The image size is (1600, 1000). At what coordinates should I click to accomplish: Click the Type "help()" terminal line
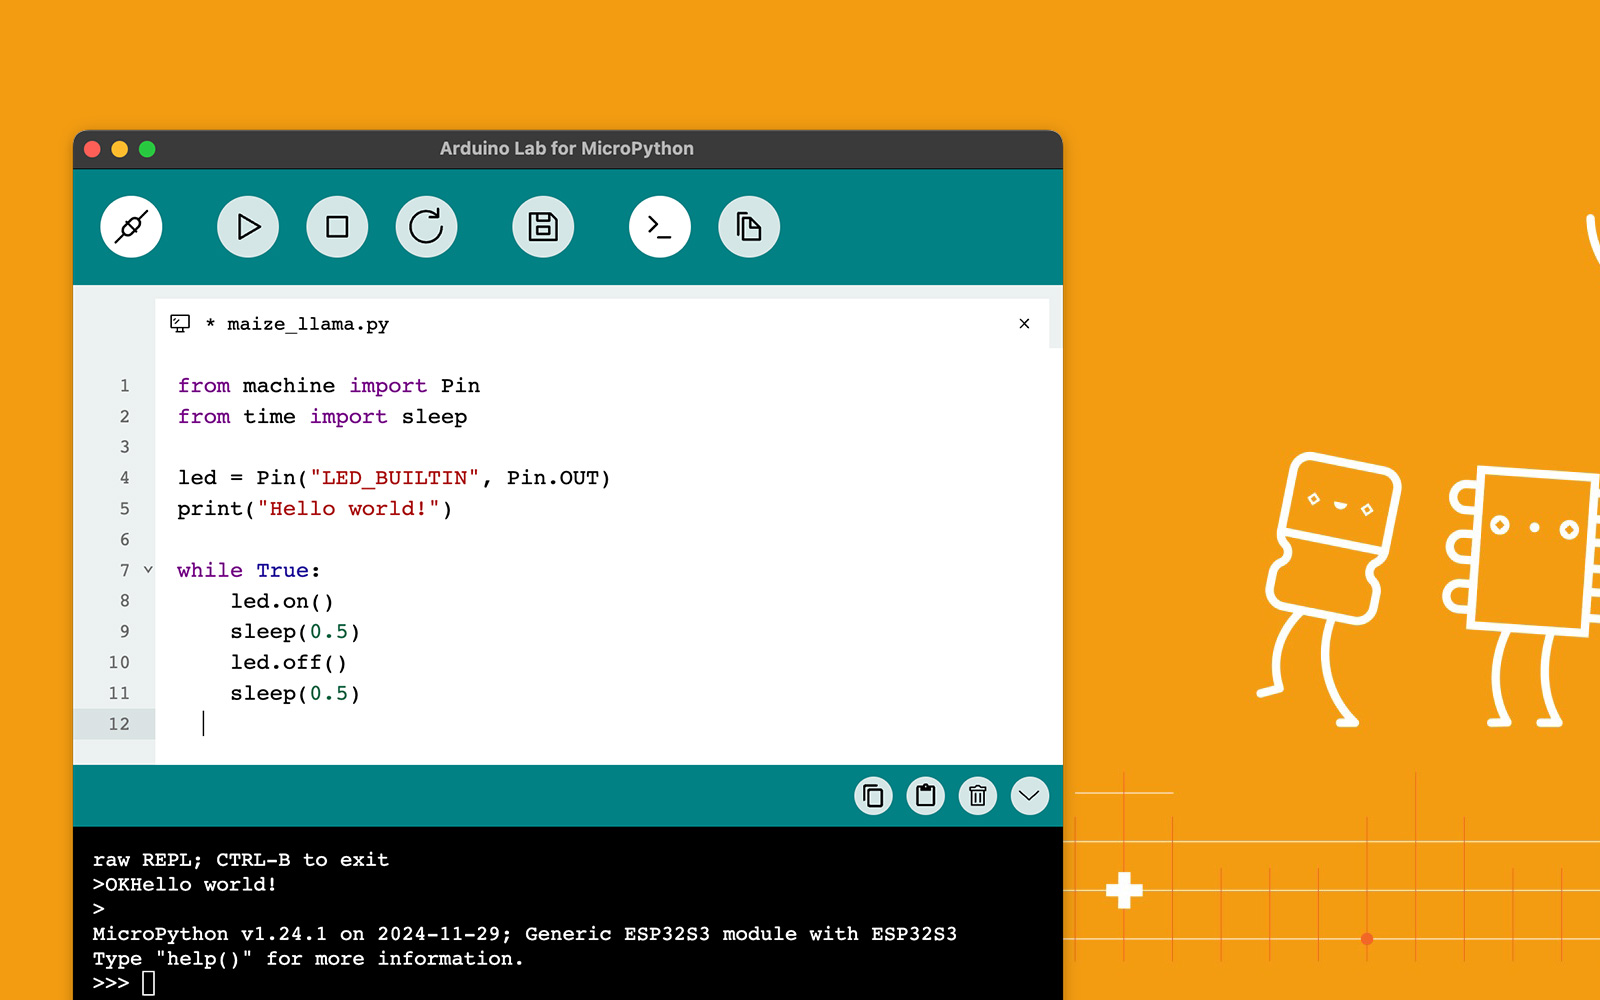[x=308, y=959]
